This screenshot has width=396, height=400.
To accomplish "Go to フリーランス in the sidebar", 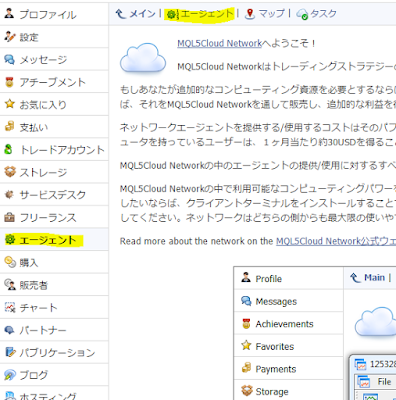I will [x=54, y=217].
